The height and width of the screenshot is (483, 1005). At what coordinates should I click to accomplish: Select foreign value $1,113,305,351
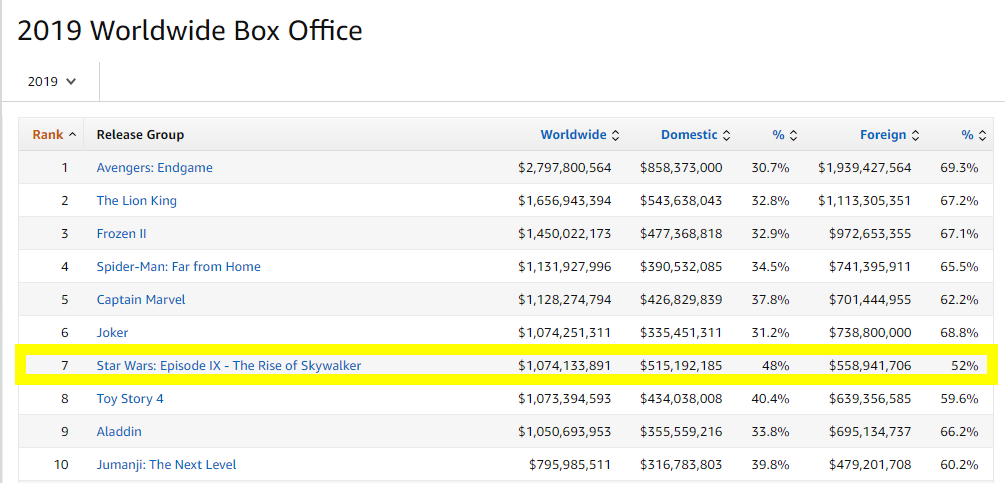tap(865, 201)
